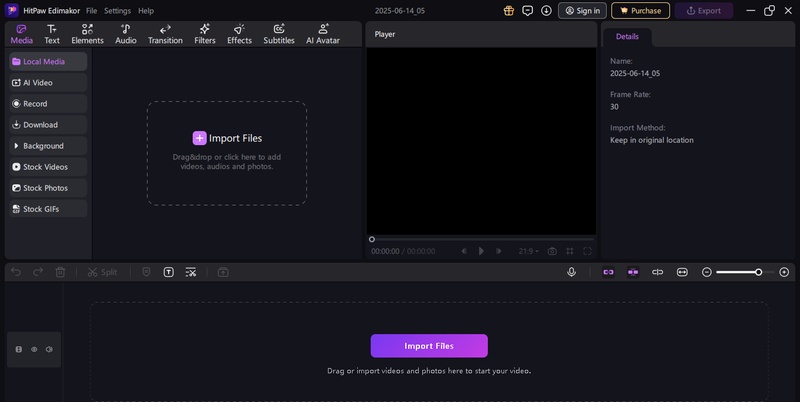Click the gift box icon in title bar
This screenshot has width=800, height=402.
coord(508,10)
